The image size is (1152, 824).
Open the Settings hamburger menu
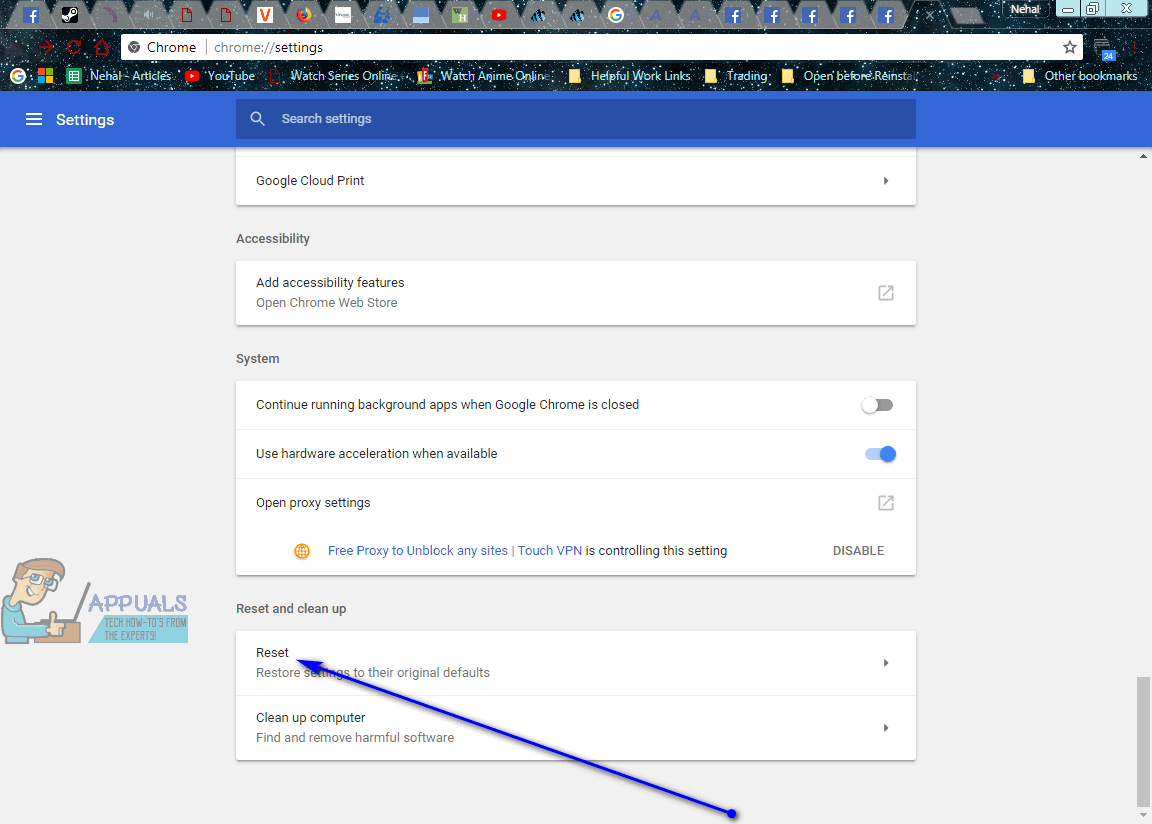click(34, 119)
